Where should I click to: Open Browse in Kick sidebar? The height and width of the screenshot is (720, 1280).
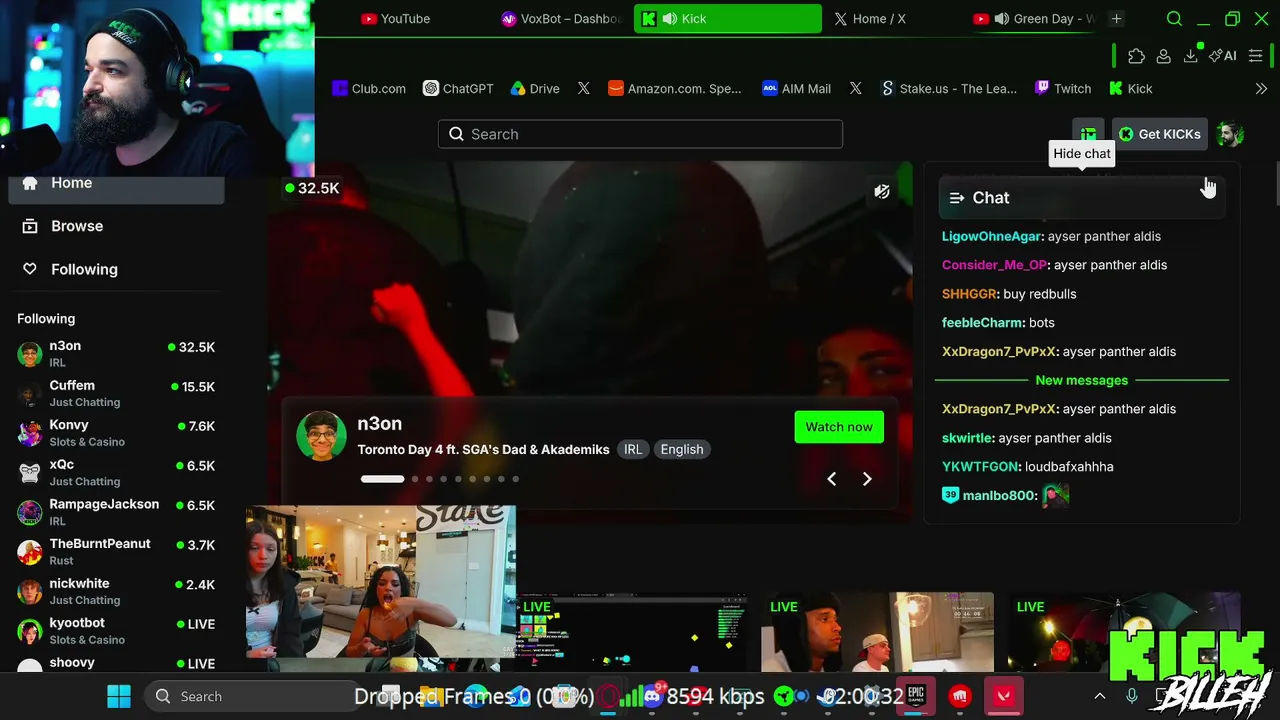pyautogui.click(x=116, y=226)
